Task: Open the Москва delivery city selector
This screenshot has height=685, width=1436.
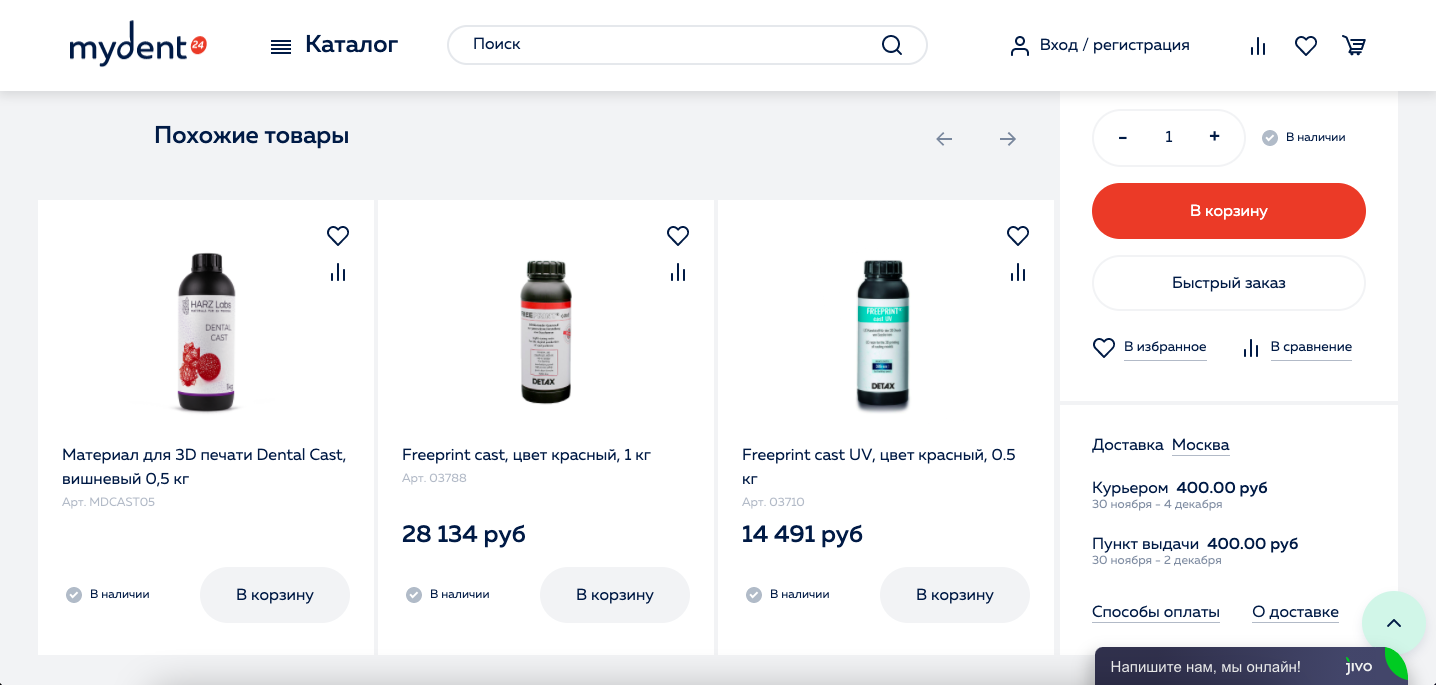Action: pos(1200,444)
